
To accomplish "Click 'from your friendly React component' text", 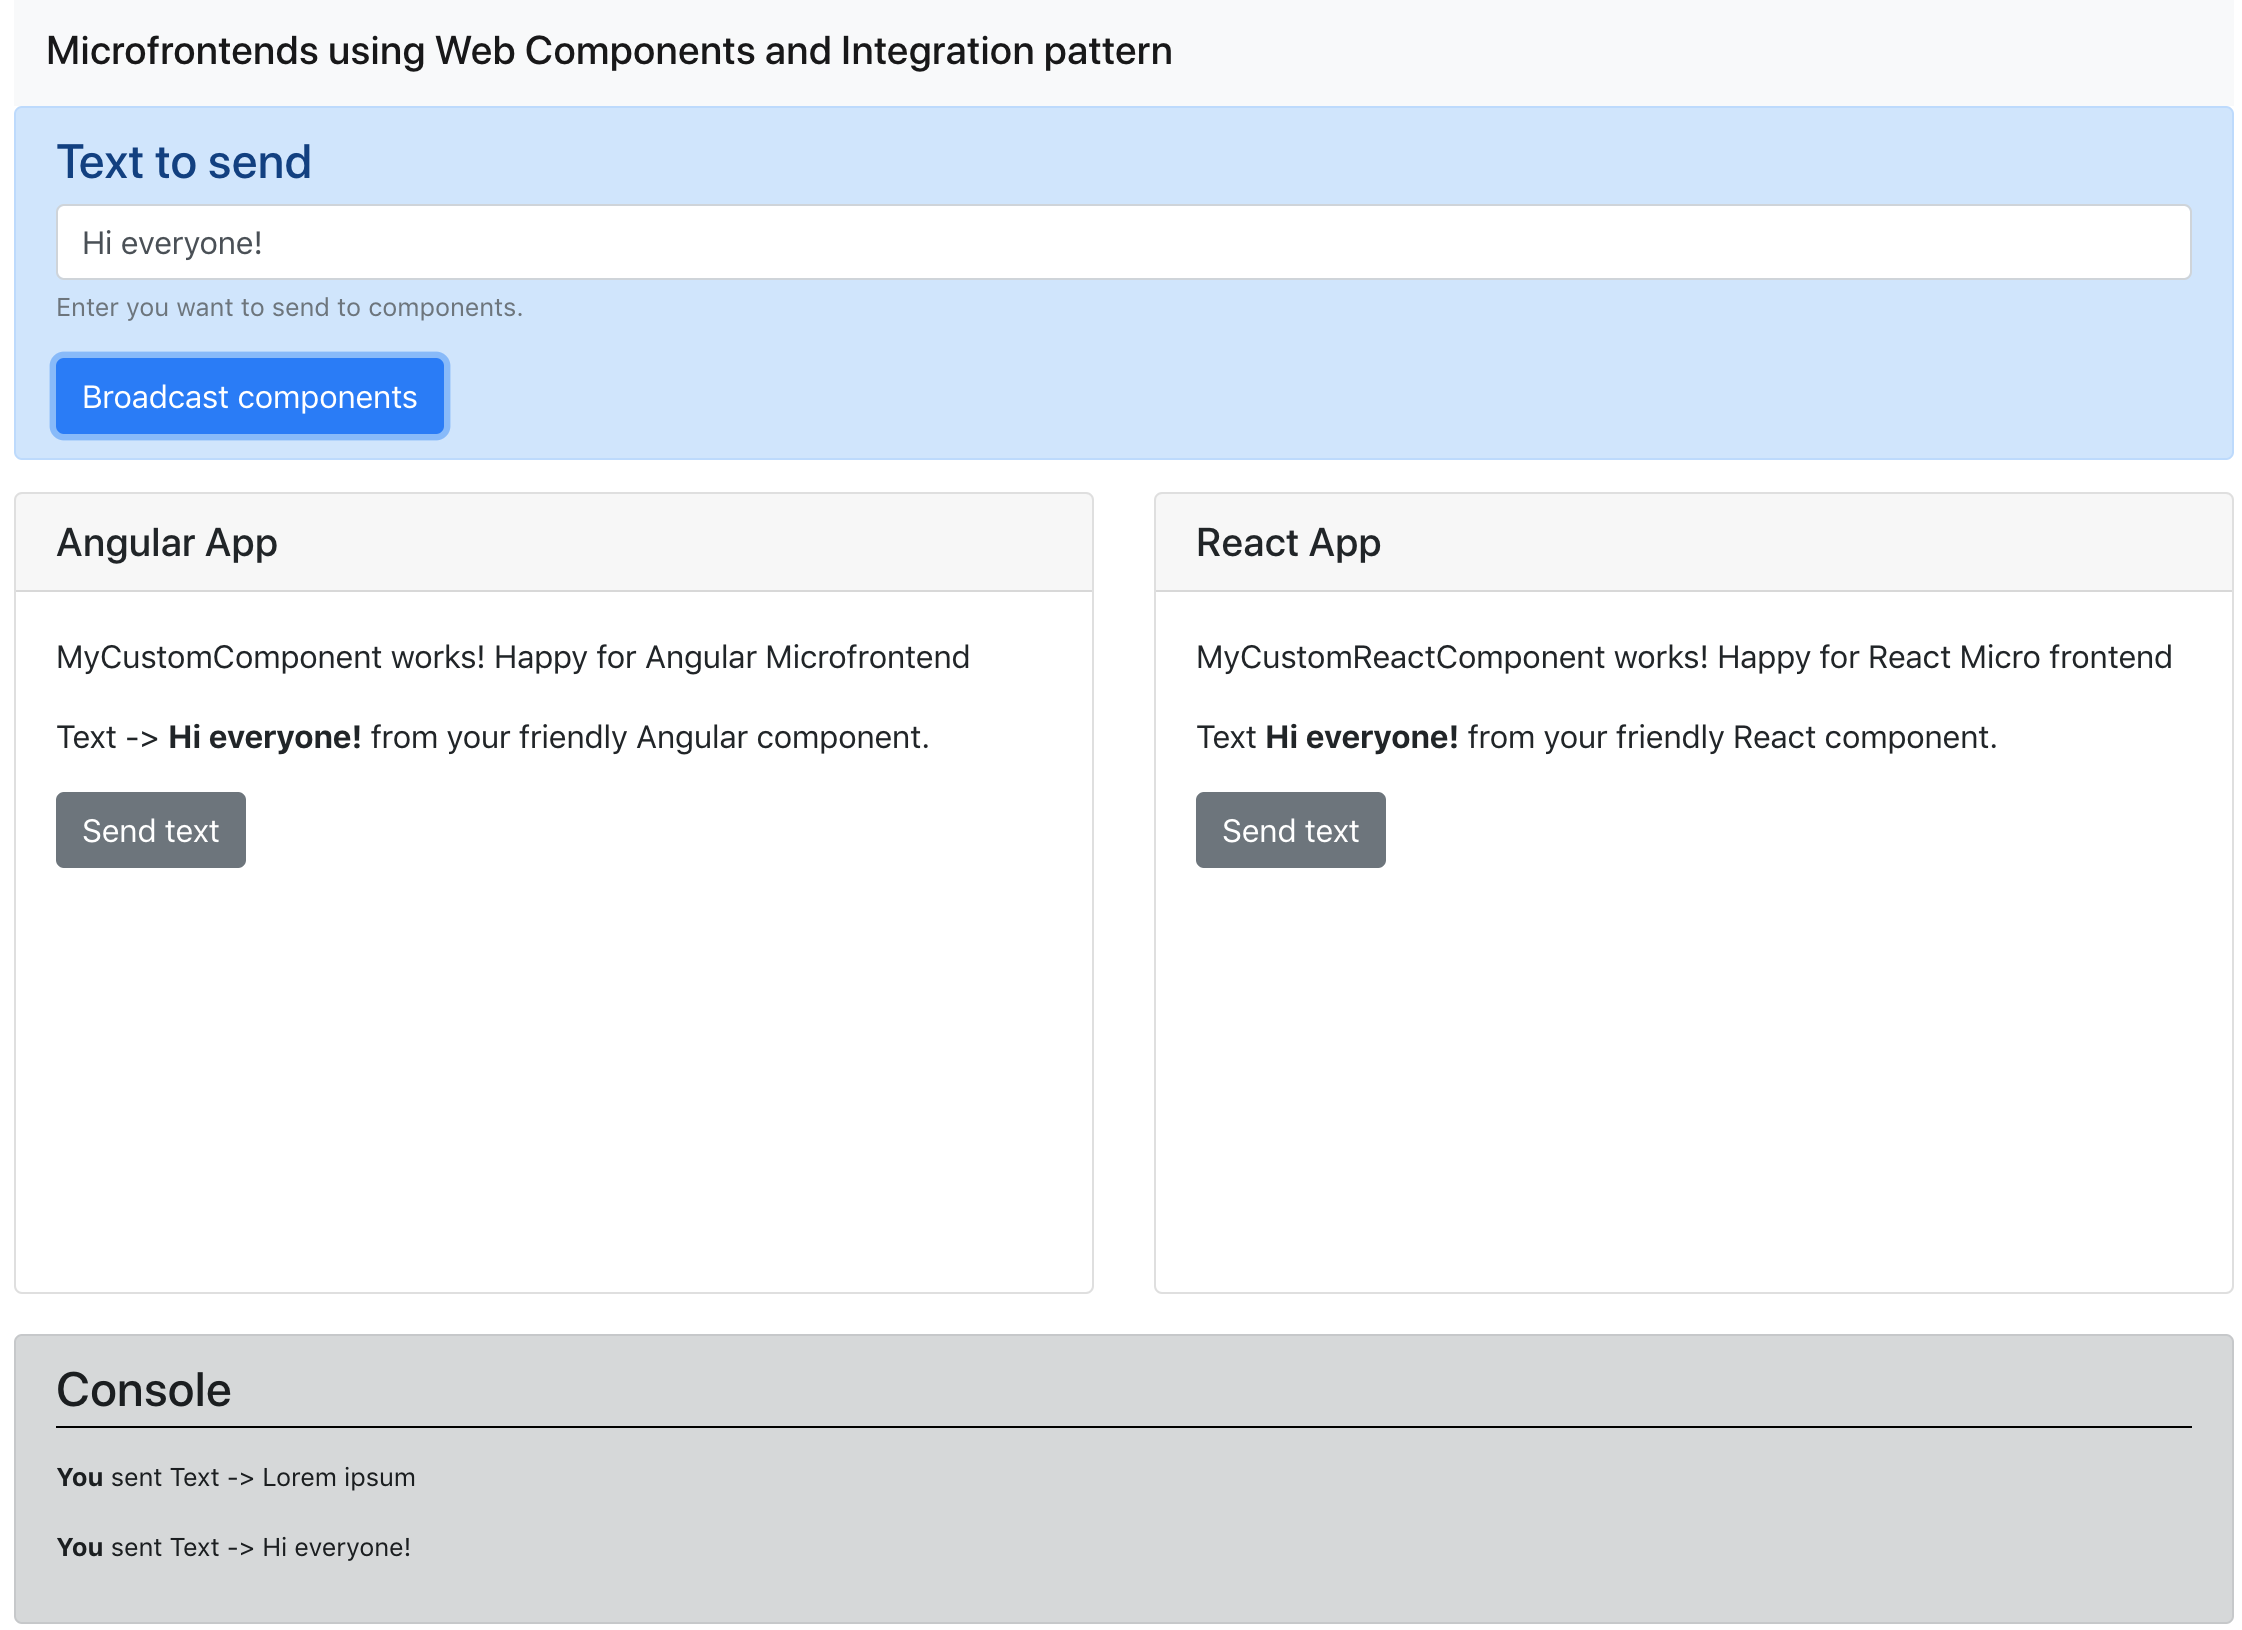I will click(x=1731, y=737).
